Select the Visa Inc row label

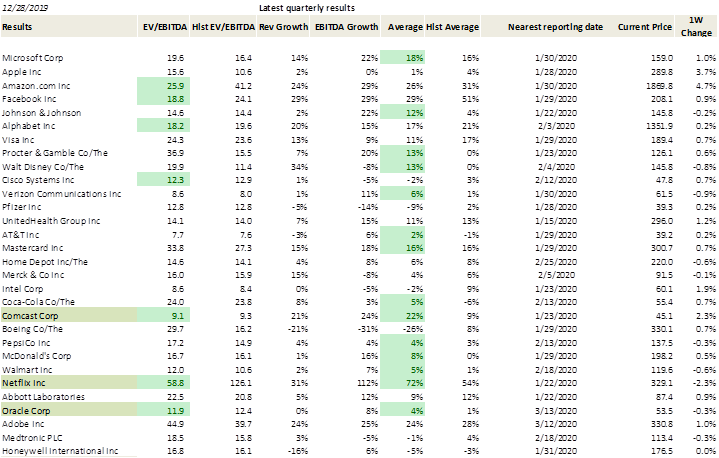coord(18,140)
